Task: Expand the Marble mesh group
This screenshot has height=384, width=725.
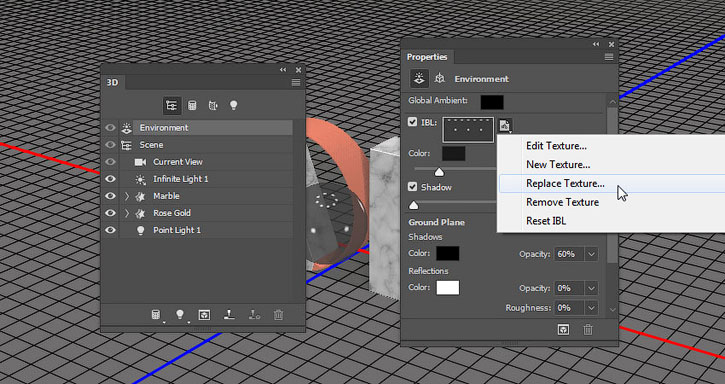Action: click(x=127, y=196)
